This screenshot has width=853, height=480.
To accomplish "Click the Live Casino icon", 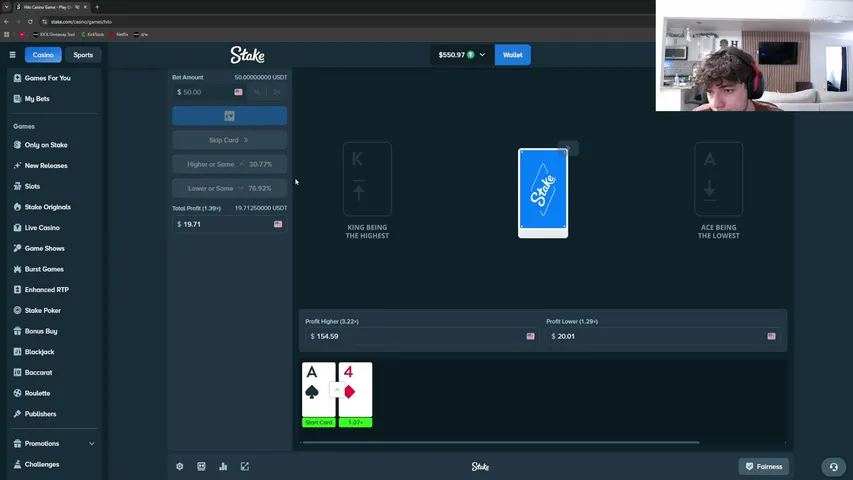I will point(17,227).
